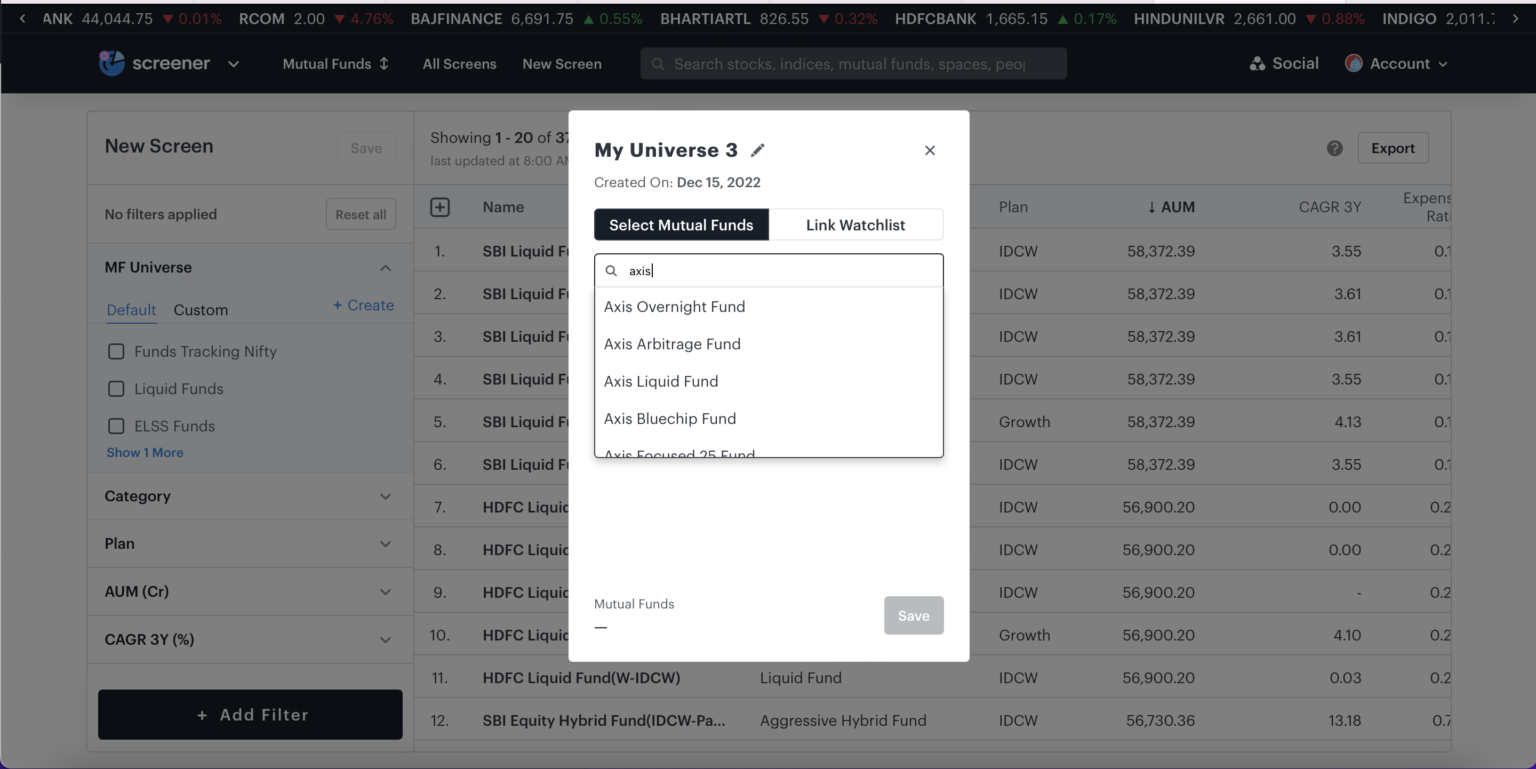
Task: Click the help question mark icon
Action: (x=1334, y=148)
